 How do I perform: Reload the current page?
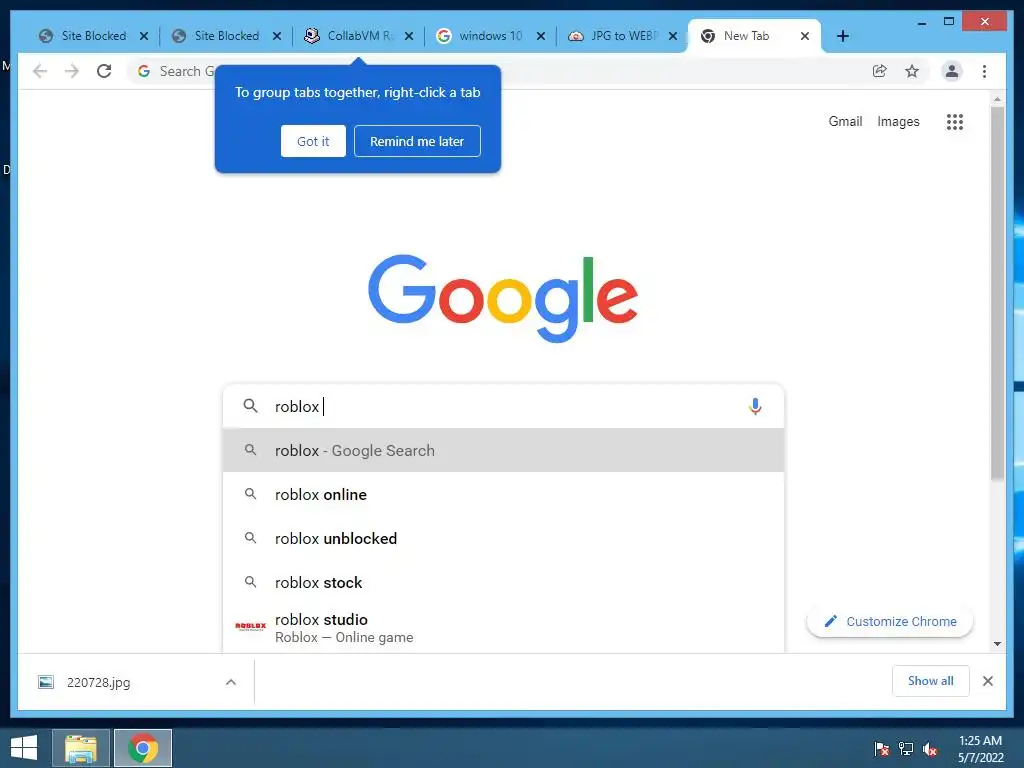(x=104, y=71)
